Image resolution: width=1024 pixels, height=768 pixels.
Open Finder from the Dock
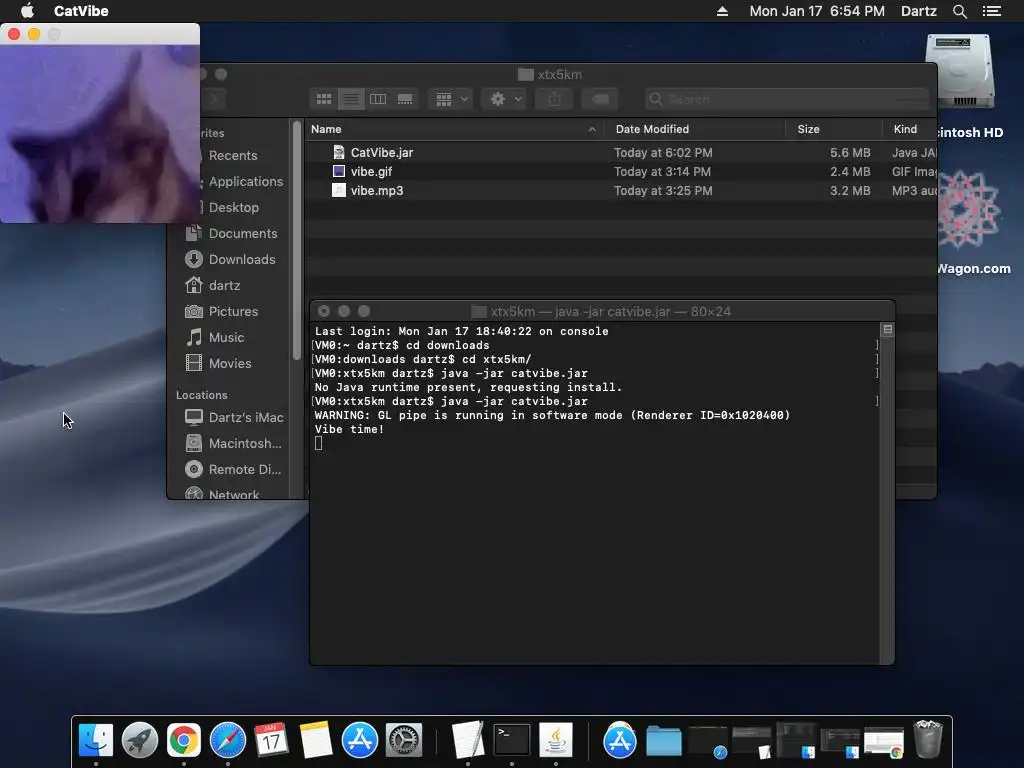click(96, 740)
